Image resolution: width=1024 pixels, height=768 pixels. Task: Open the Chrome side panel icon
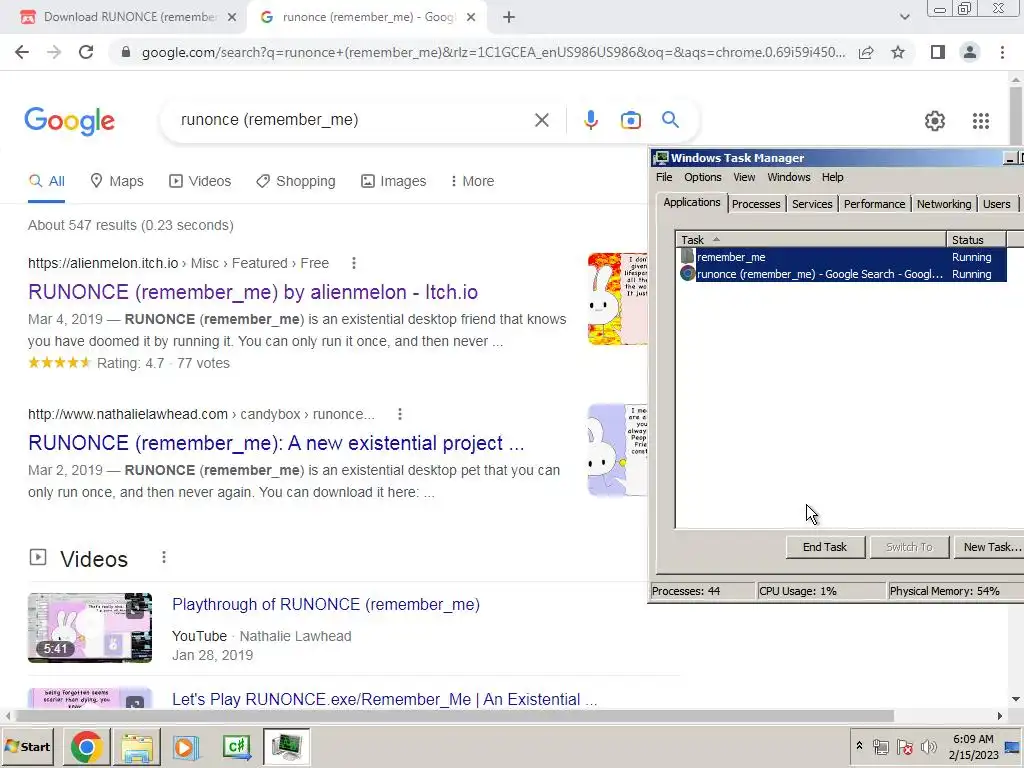pyautogui.click(x=938, y=52)
